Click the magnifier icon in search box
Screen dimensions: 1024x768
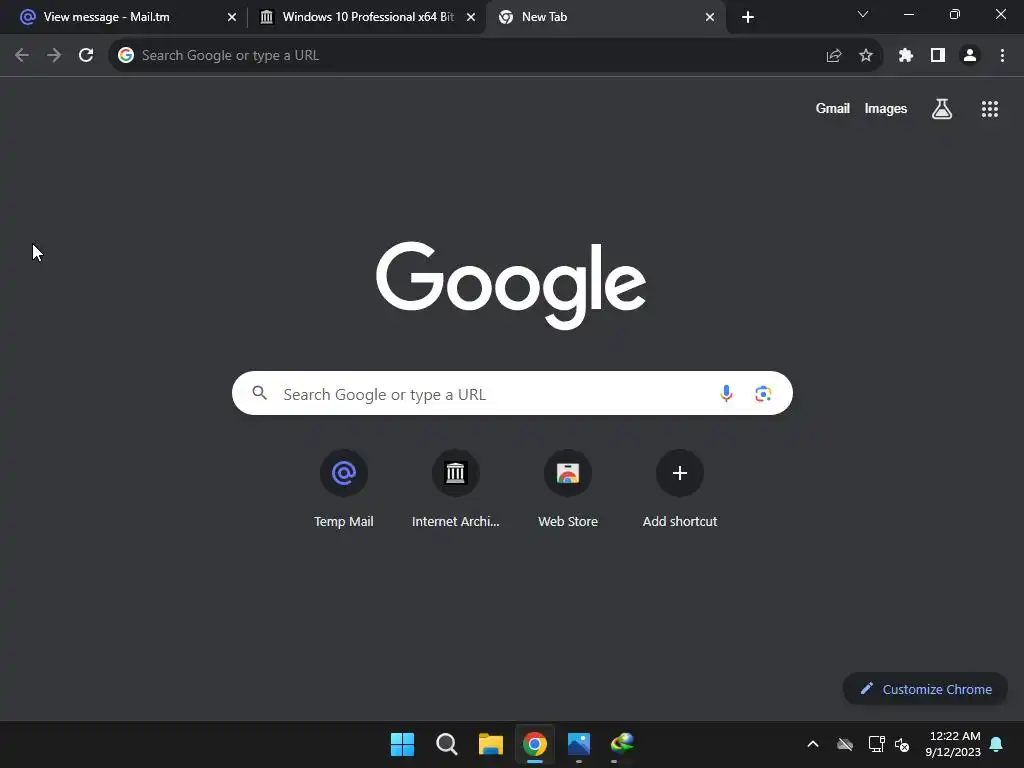[260, 393]
